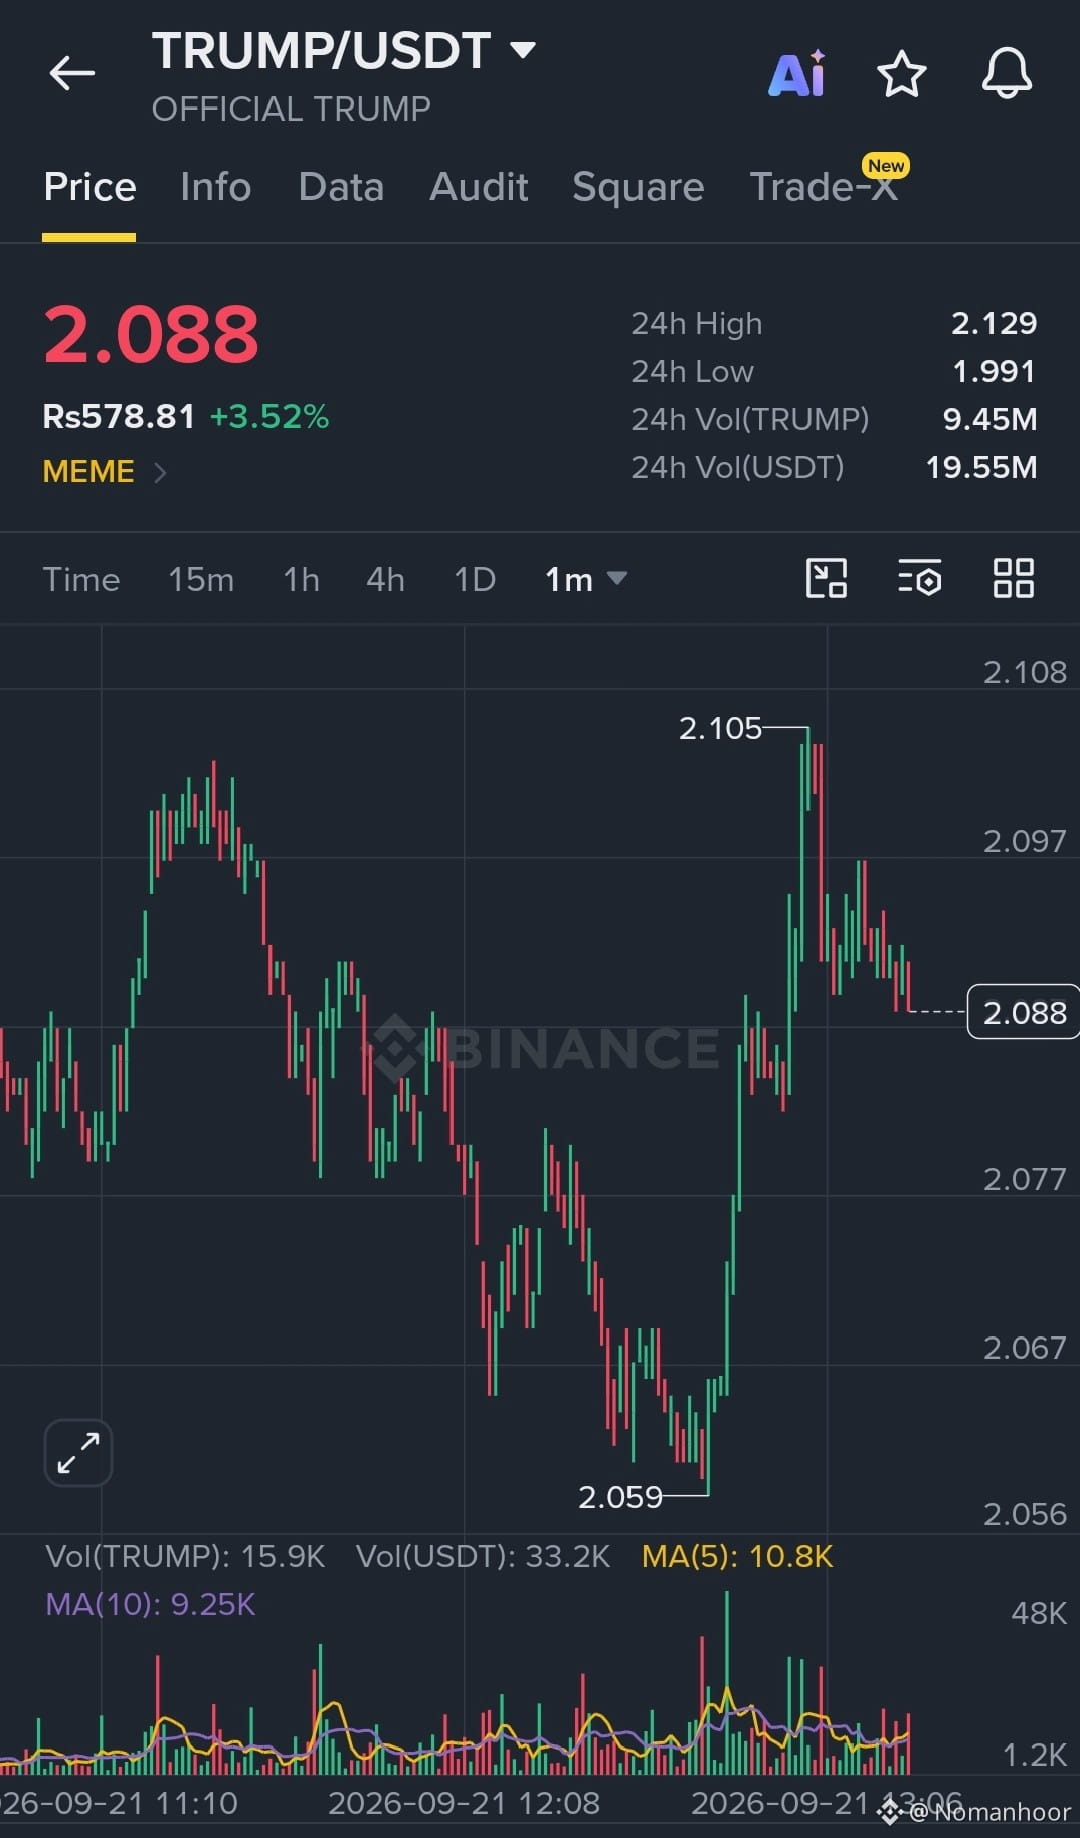This screenshot has height=1838, width=1080.
Task: Expand the TRUMP/USDT pair dropdown
Action: pyautogui.click(x=523, y=49)
